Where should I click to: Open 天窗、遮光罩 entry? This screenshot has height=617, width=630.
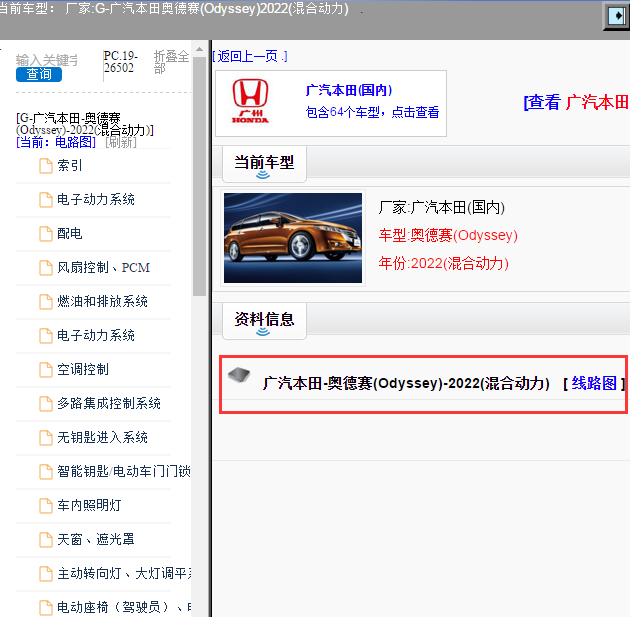click(x=96, y=539)
